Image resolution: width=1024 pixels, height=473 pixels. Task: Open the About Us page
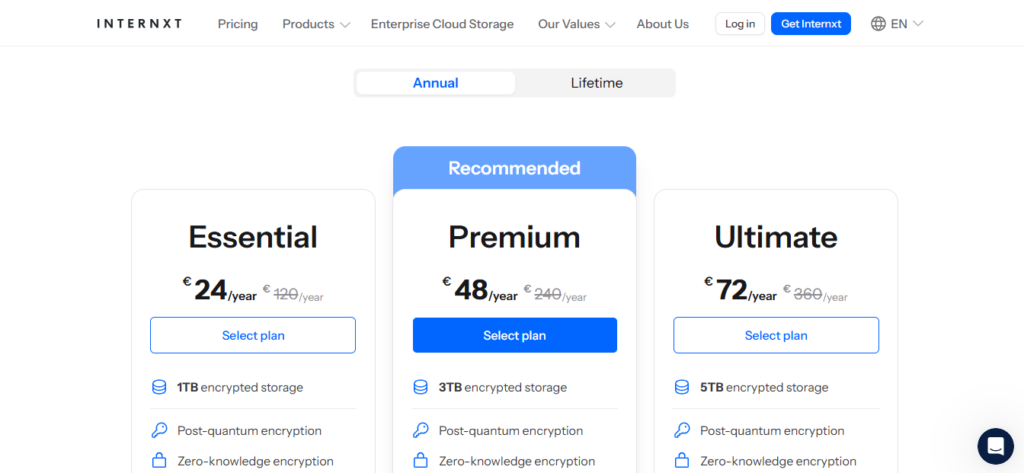click(x=662, y=24)
